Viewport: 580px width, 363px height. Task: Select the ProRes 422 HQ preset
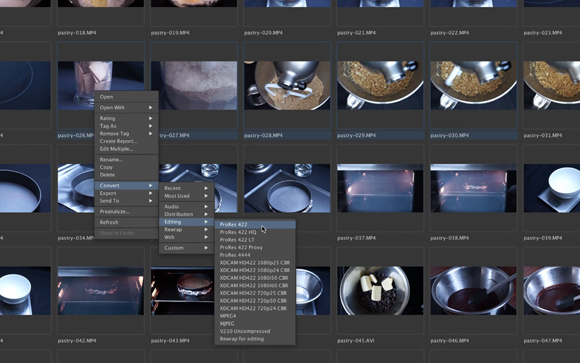pyautogui.click(x=255, y=232)
